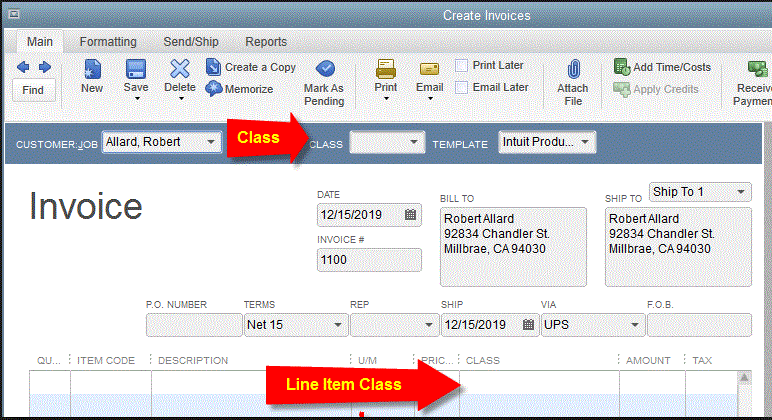Create a New invoice
This screenshot has height=420, width=772.
pos(92,76)
